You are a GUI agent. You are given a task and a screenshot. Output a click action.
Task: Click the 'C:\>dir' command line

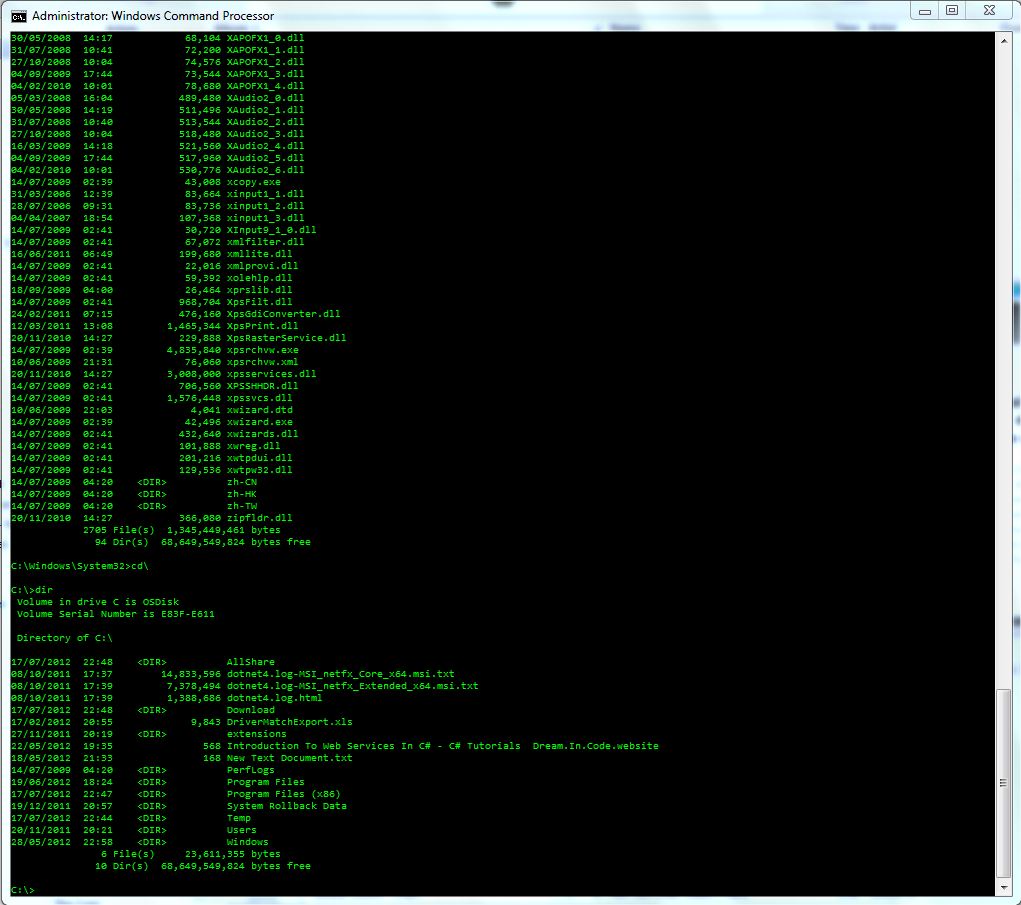(32, 591)
